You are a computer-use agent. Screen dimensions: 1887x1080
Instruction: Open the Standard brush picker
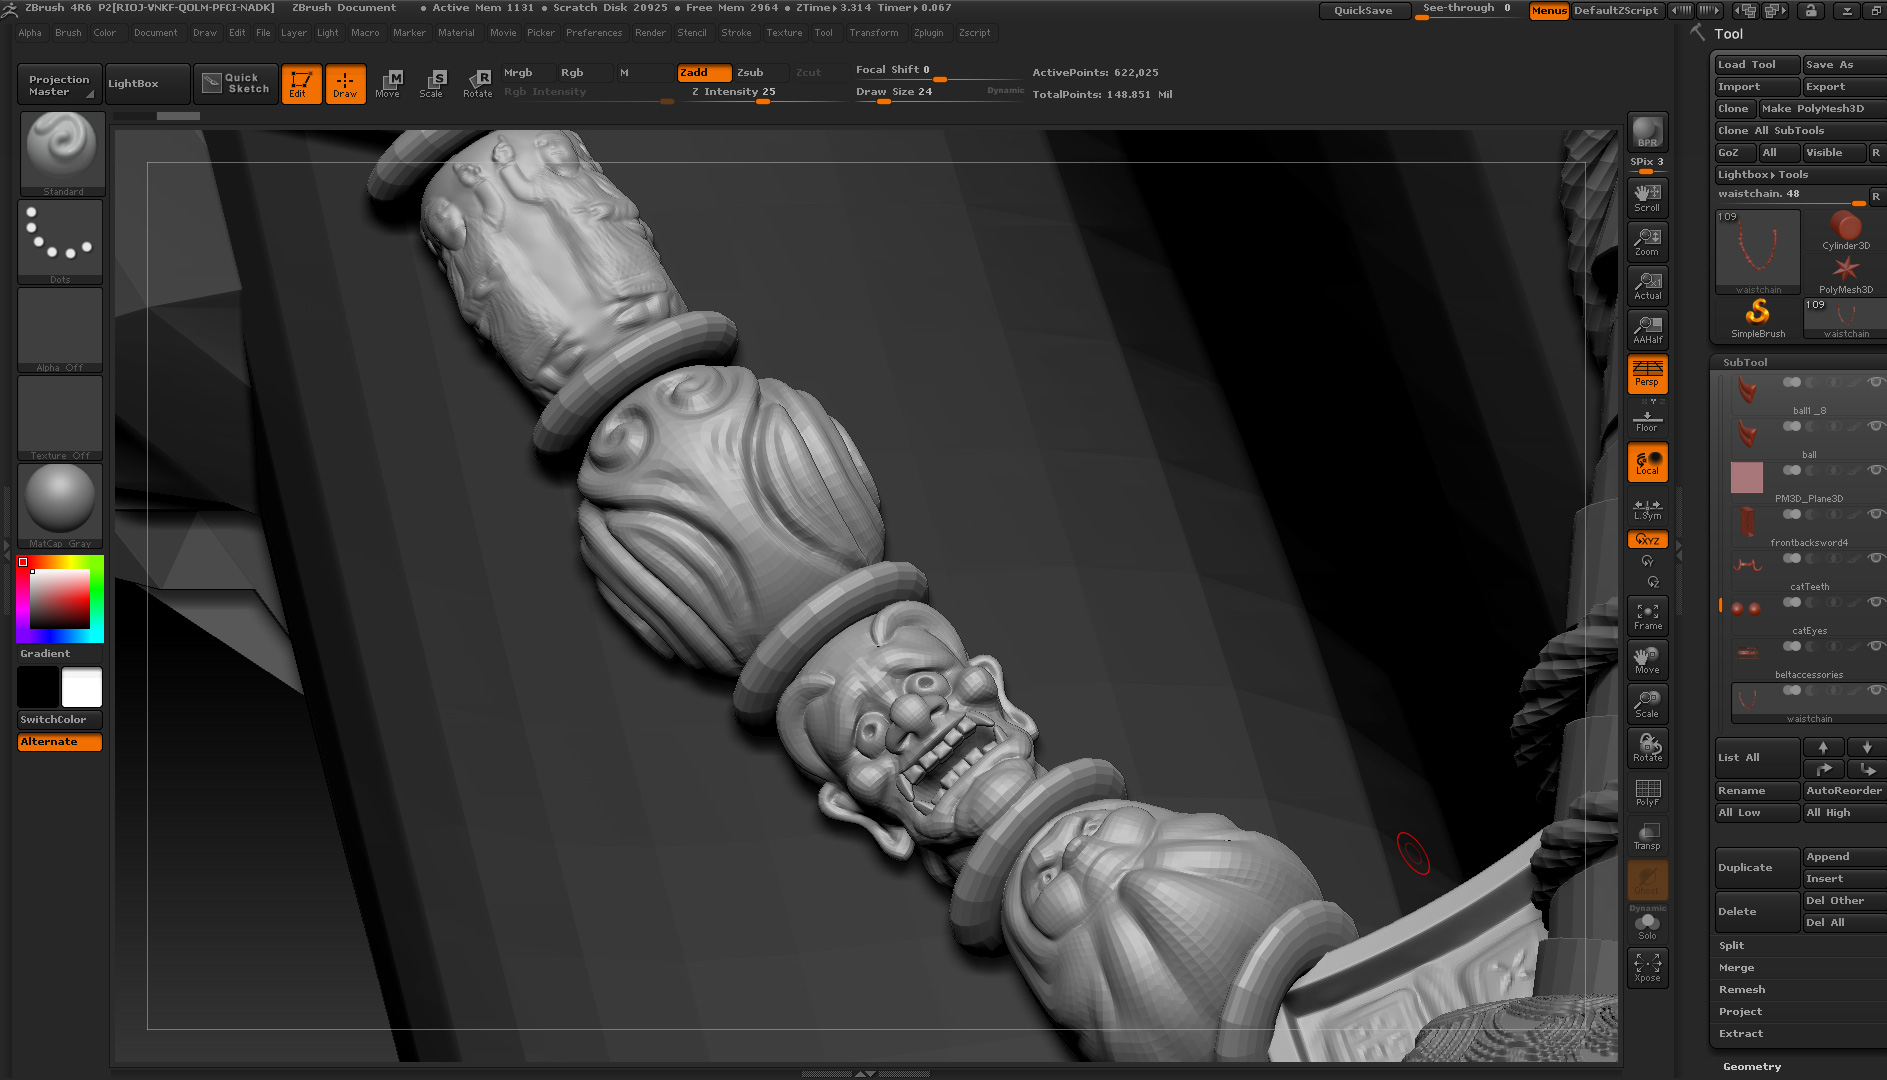(62, 153)
